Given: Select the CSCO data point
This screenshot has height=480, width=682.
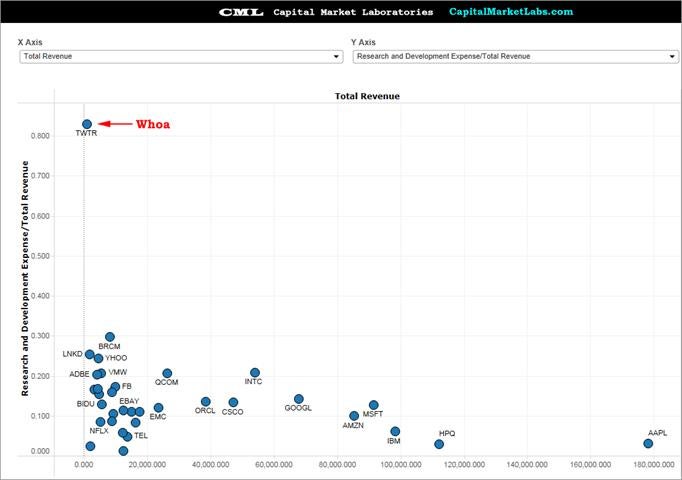Looking at the screenshot, I should pyautogui.click(x=233, y=402).
